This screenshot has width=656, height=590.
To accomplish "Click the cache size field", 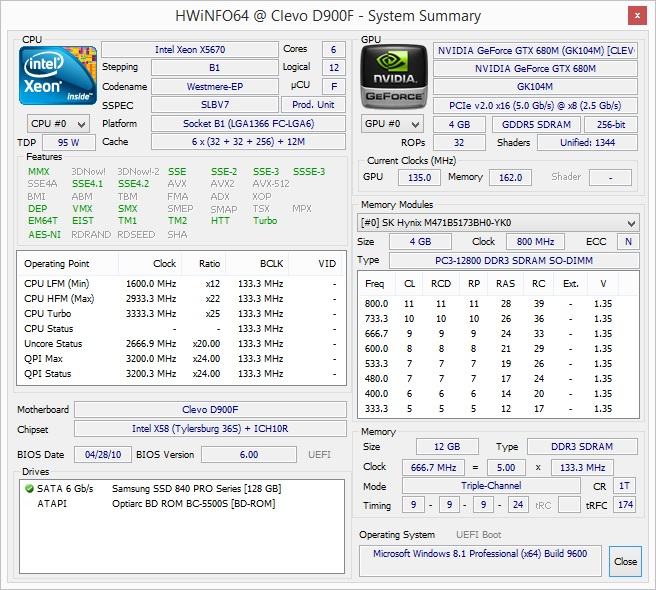I will pos(249,141).
